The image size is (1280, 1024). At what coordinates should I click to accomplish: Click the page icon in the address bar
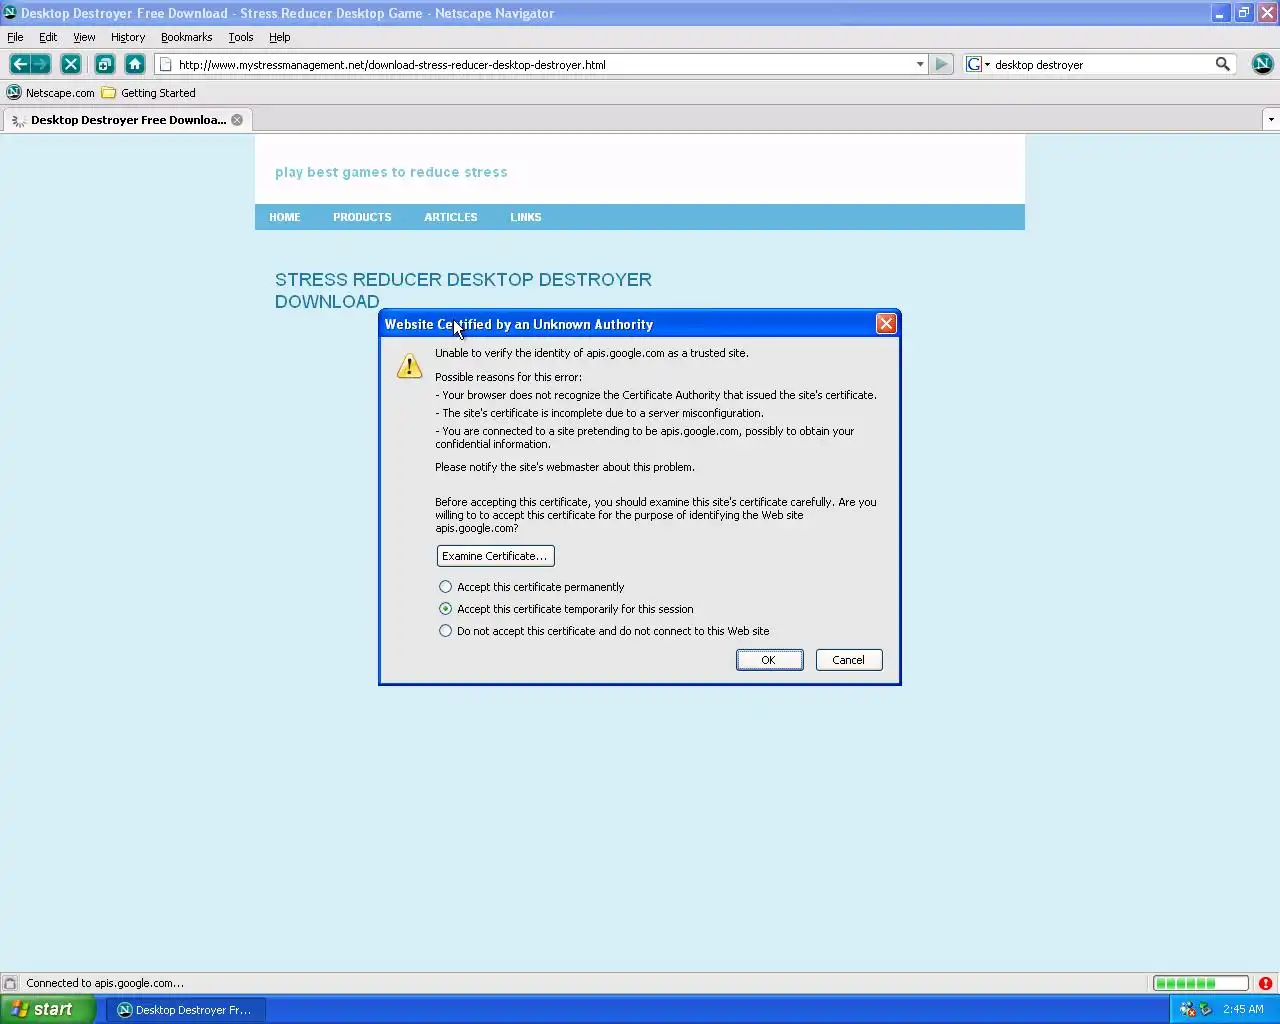166,65
